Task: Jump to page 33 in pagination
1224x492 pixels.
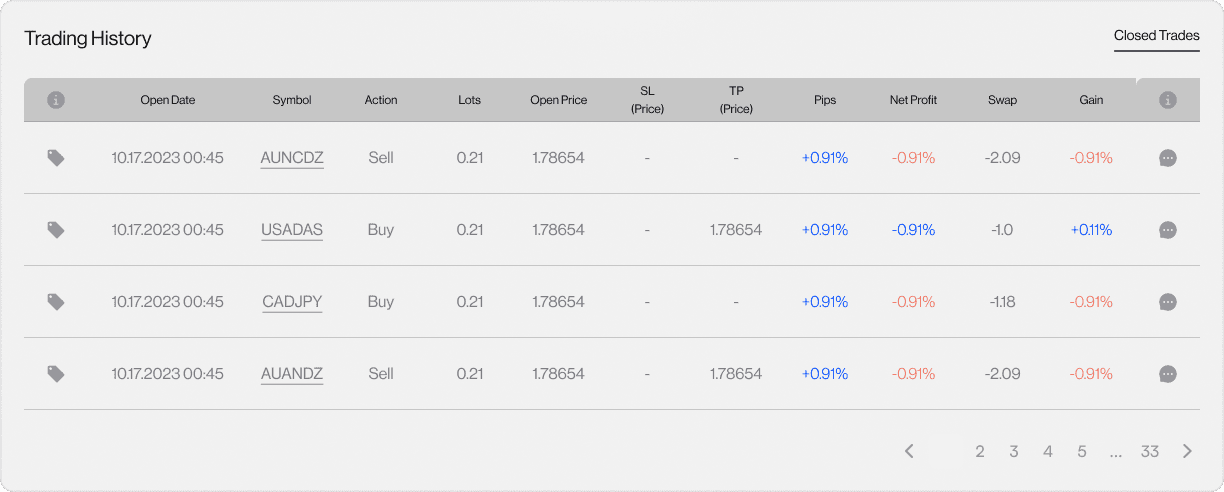Action: (x=1150, y=451)
